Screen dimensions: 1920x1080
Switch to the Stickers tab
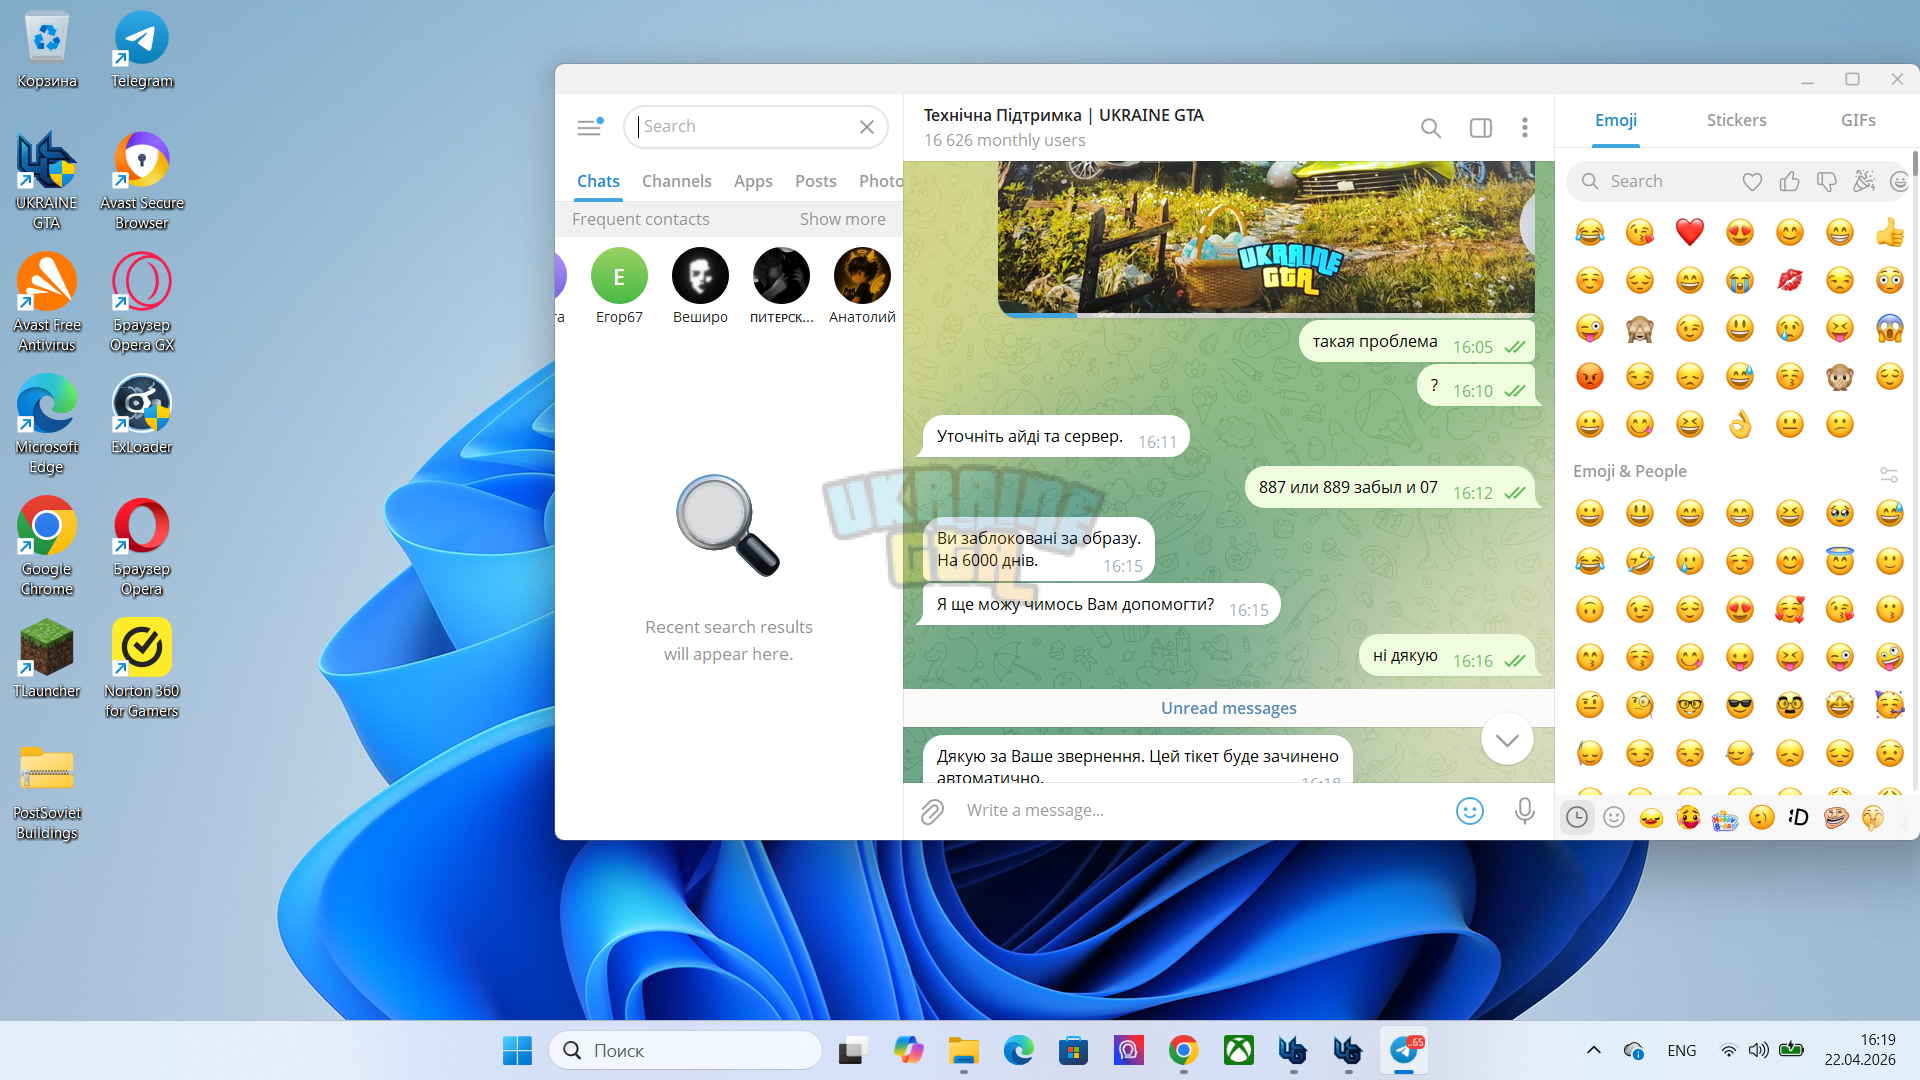point(1737,120)
